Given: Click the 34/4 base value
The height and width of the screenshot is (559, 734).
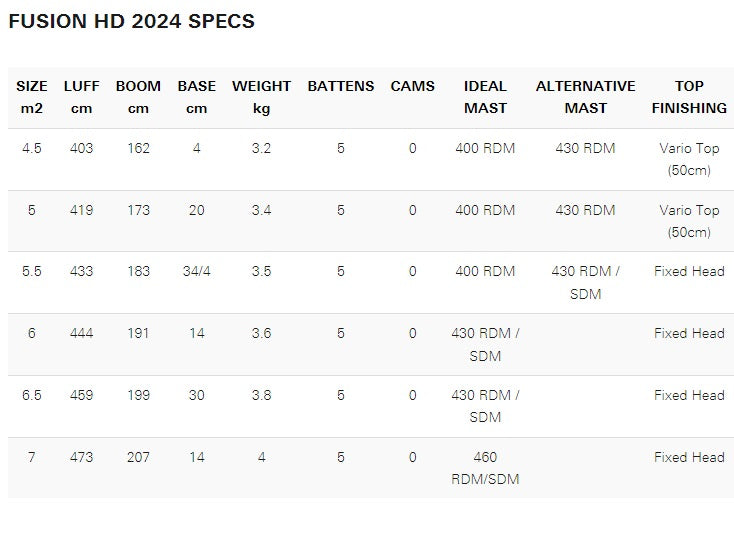Looking at the screenshot, I should (197, 272).
